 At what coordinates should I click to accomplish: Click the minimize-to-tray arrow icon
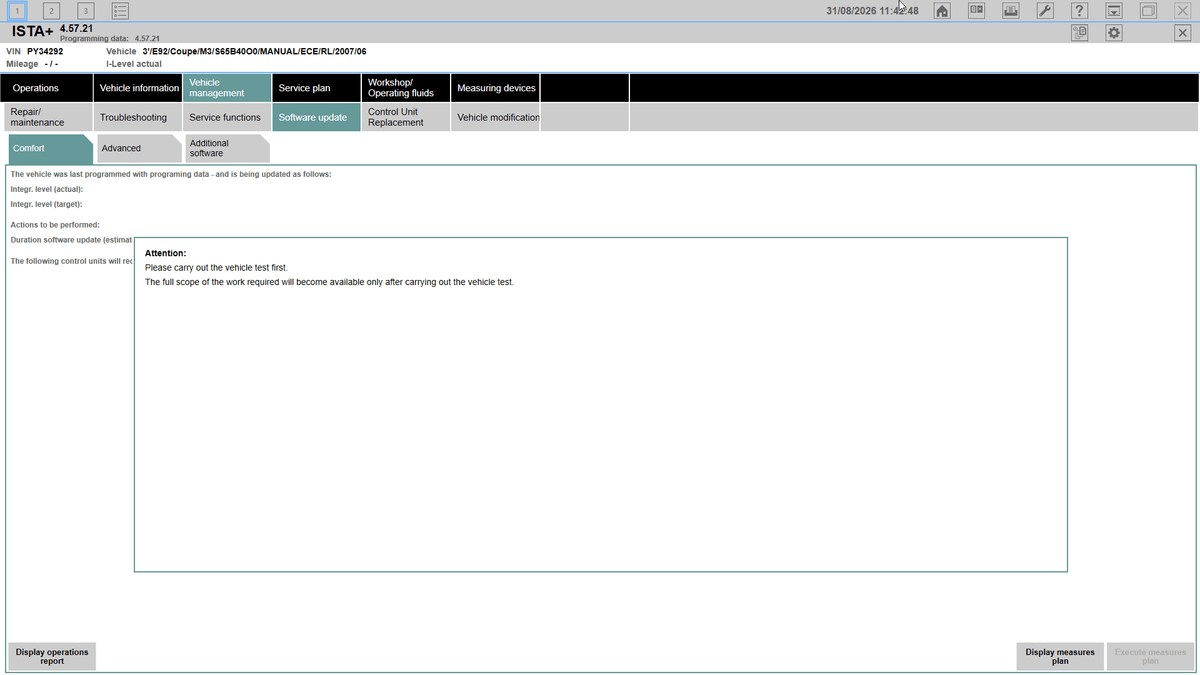pos(1114,11)
